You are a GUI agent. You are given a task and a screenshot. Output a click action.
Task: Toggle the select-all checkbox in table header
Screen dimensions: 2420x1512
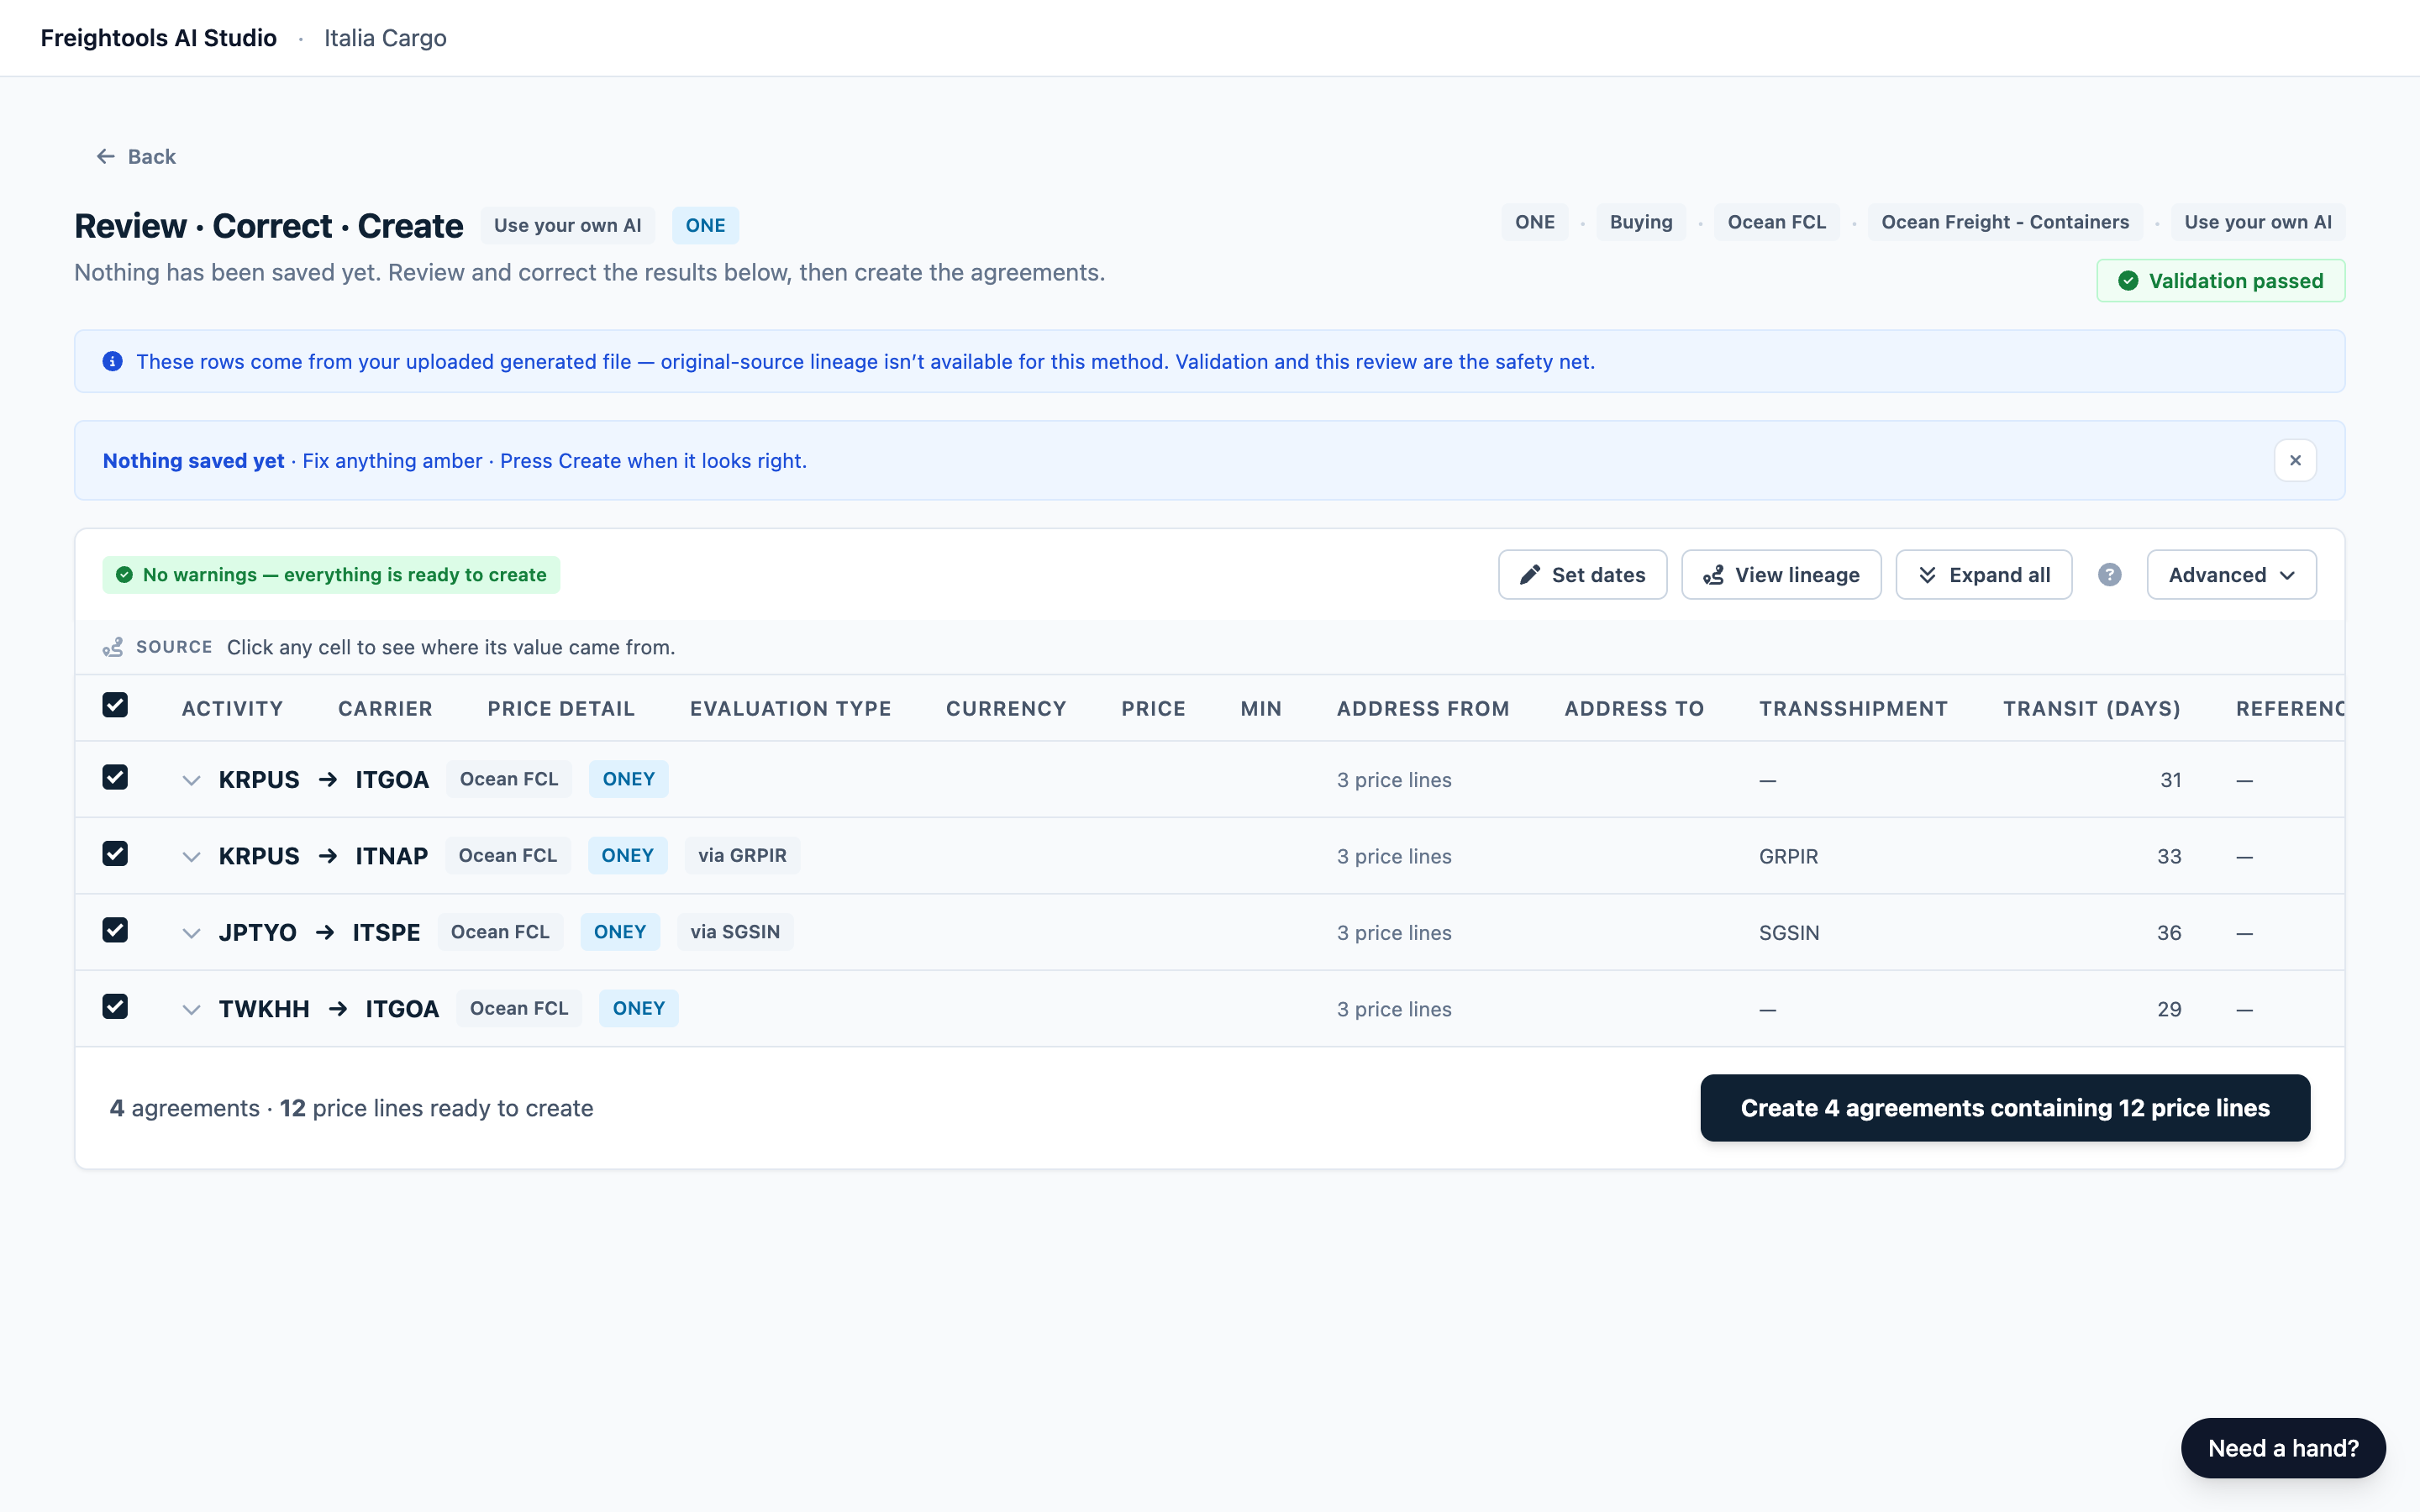[x=115, y=705]
